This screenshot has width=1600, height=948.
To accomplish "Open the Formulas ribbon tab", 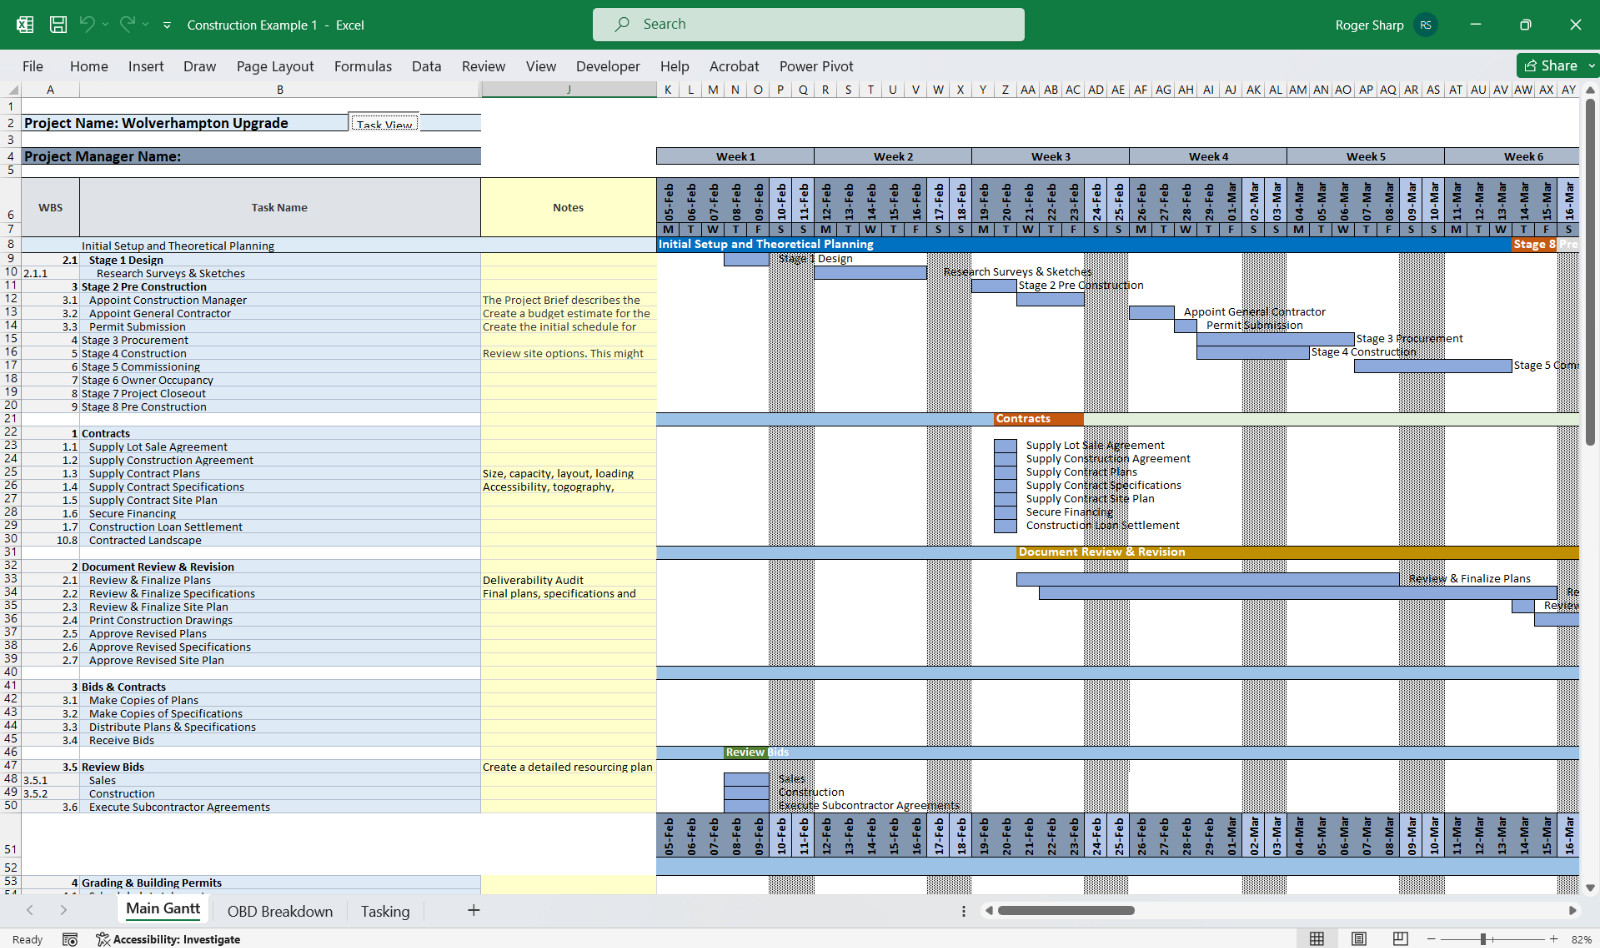I will click(x=363, y=66).
